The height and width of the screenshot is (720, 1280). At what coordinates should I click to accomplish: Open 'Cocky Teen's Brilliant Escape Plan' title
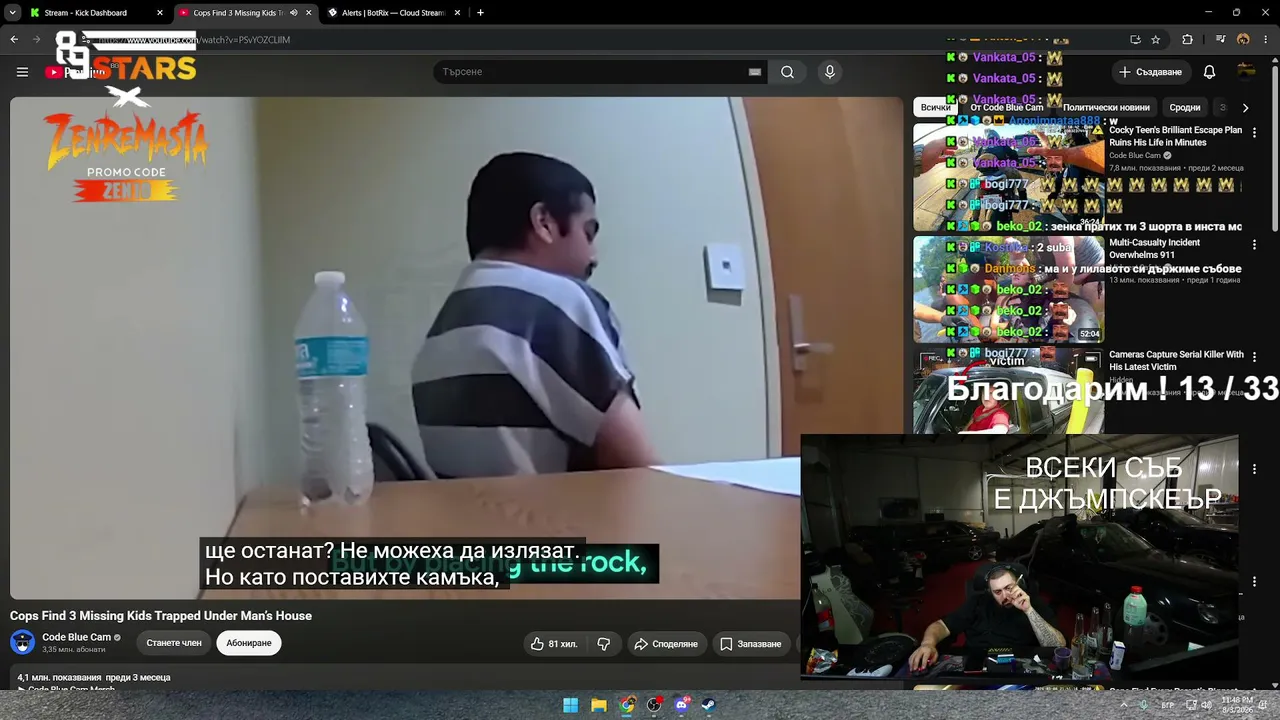(1175, 136)
